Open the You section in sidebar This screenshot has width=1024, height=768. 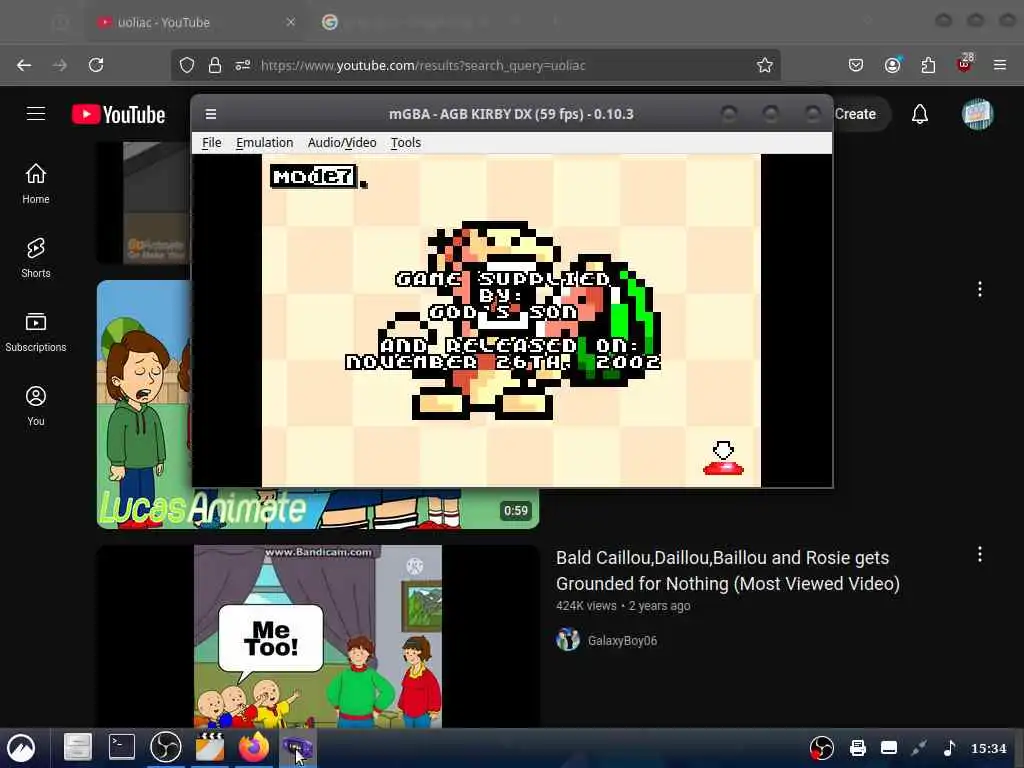coord(36,406)
